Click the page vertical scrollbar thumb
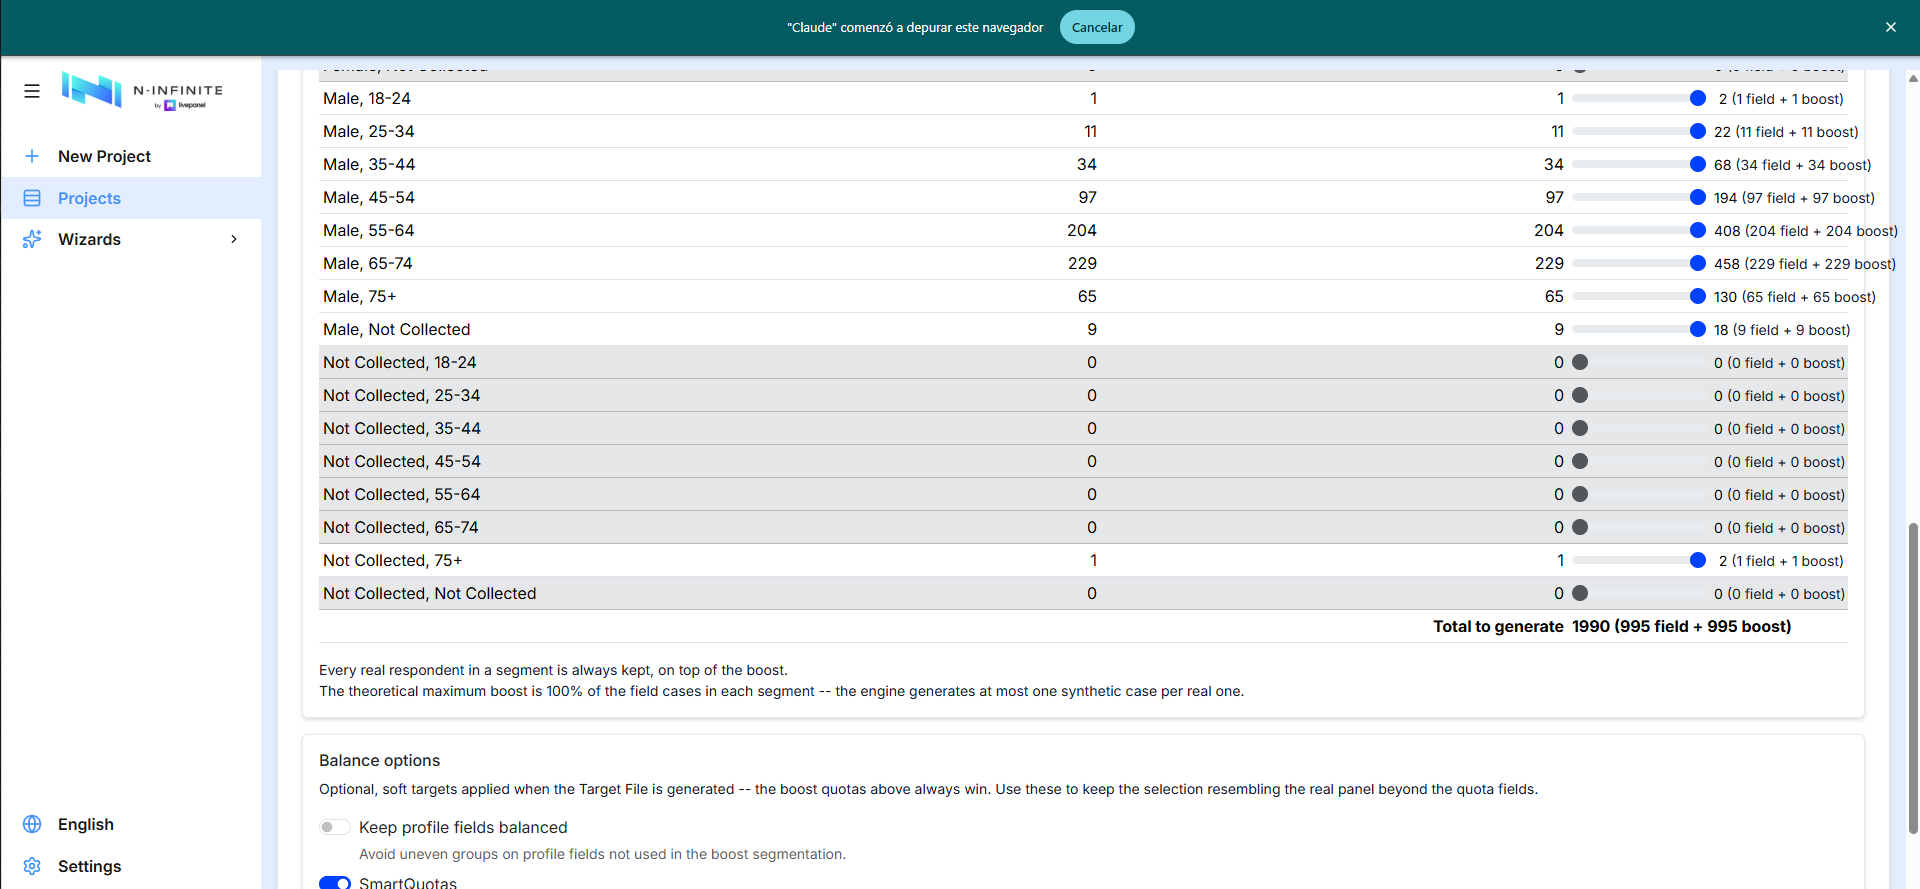Screen dimensions: 1920x889 pyautogui.click(x=1913, y=678)
